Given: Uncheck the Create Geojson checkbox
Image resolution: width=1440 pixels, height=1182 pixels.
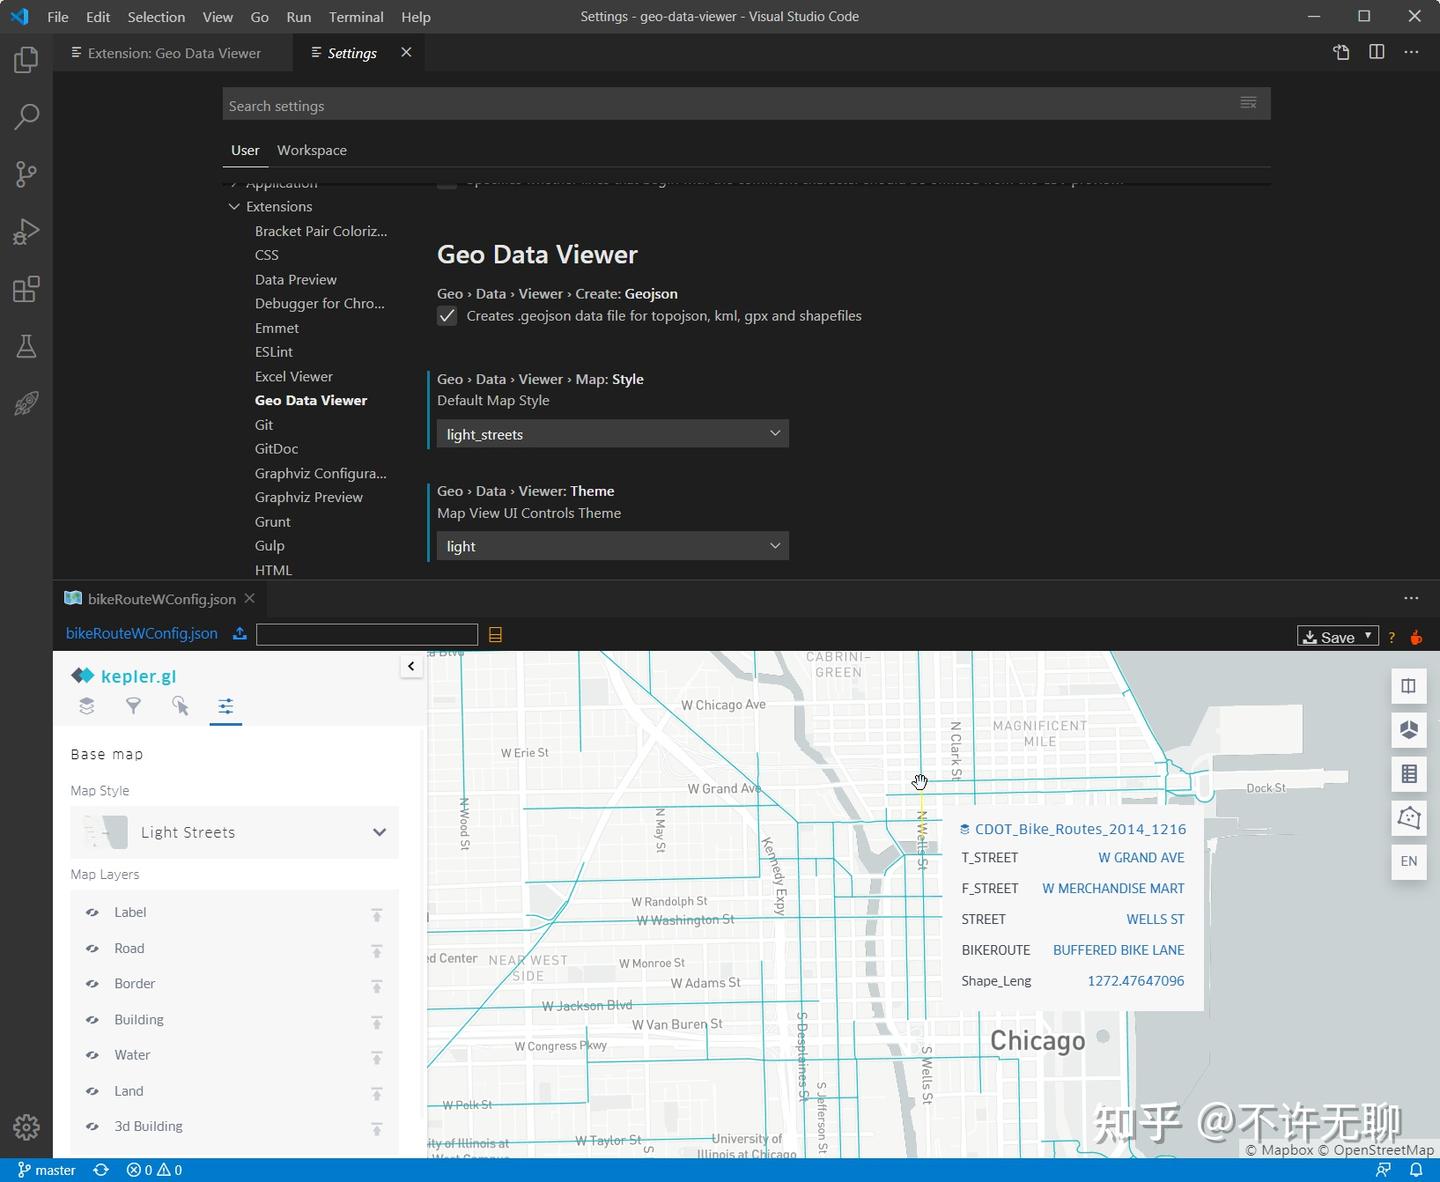Looking at the screenshot, I should point(447,316).
